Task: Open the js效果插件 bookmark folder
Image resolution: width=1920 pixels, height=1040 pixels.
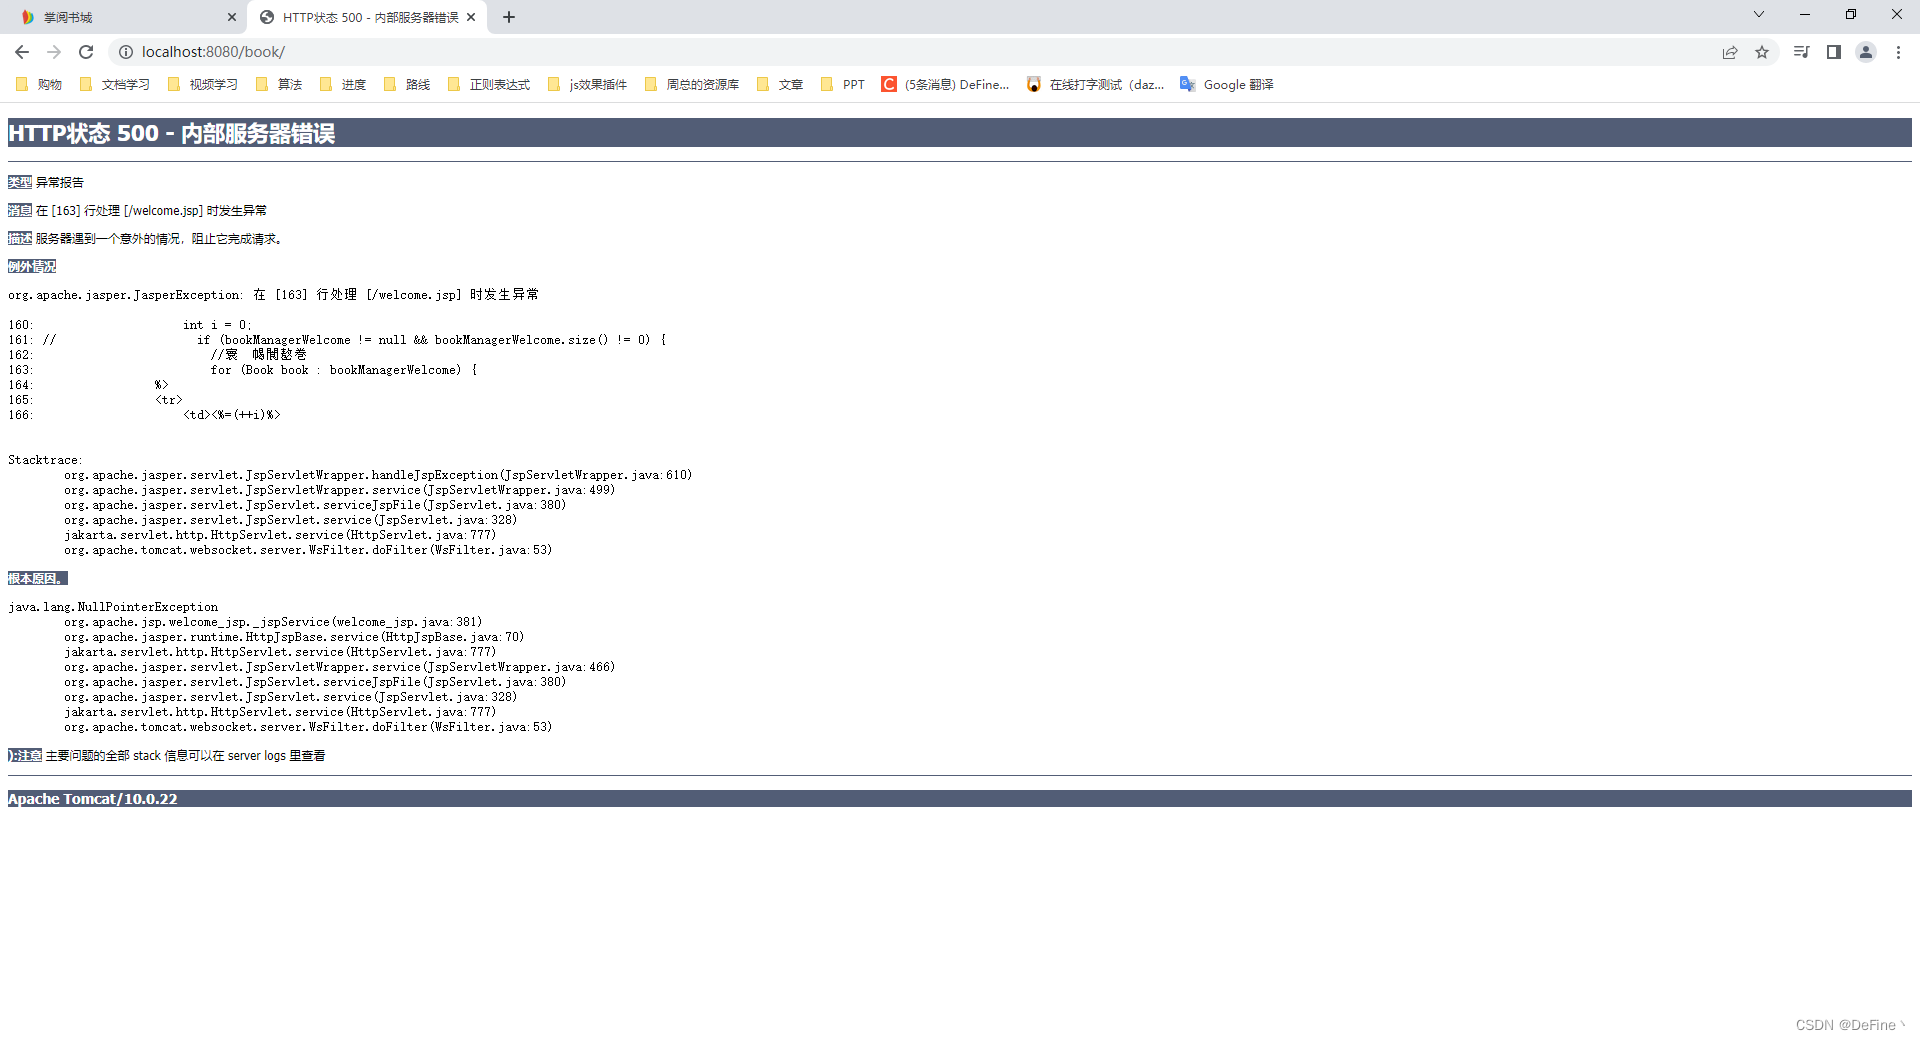Action: tap(588, 84)
